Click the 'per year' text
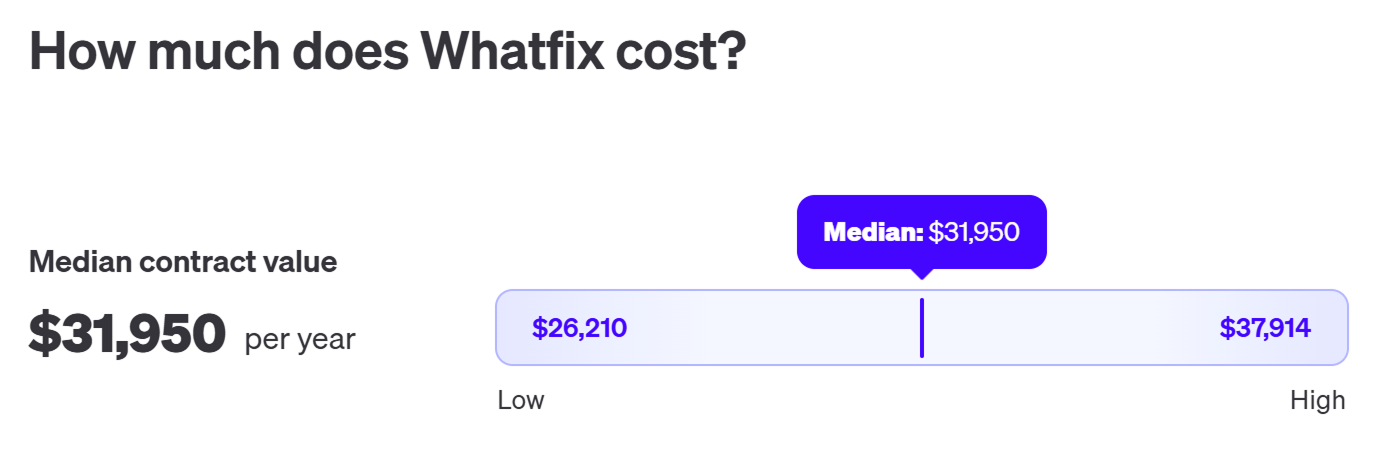Screen dimensions: 1388x461 click(x=300, y=340)
